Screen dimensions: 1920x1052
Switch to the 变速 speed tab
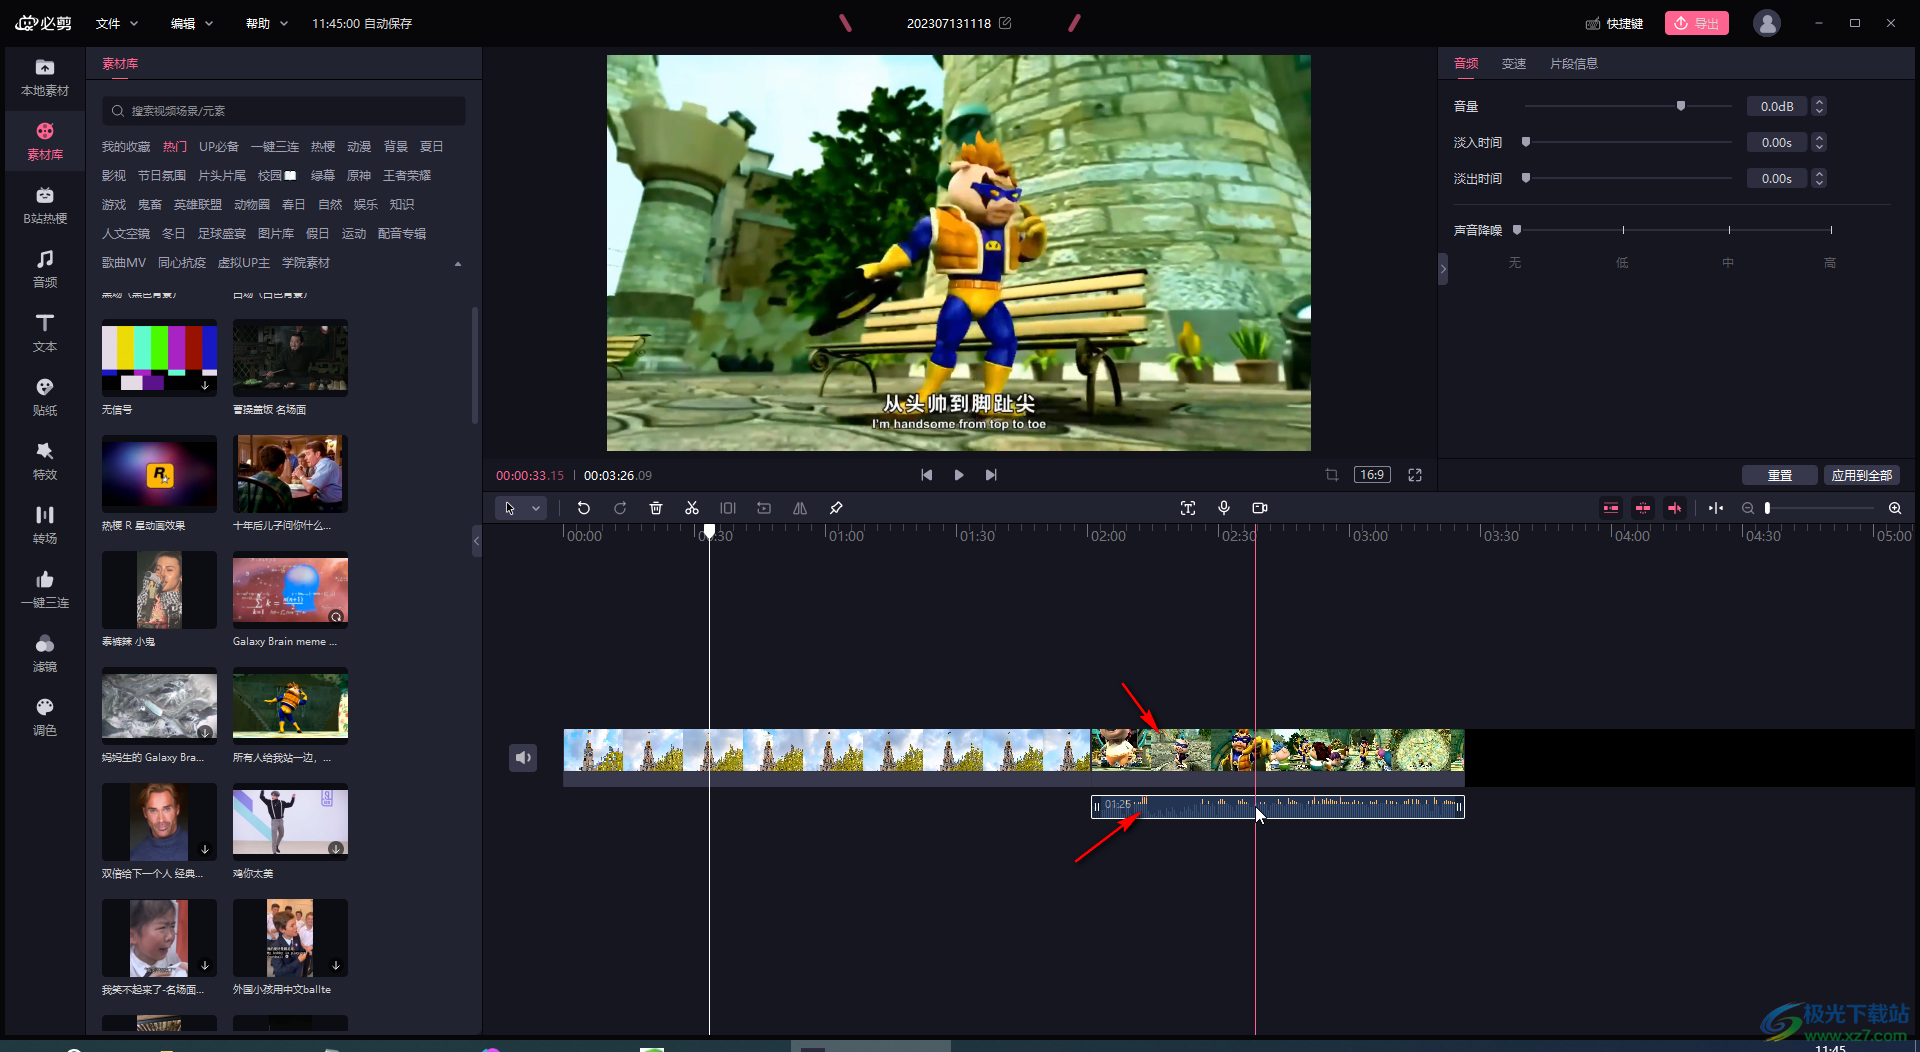coord(1513,63)
